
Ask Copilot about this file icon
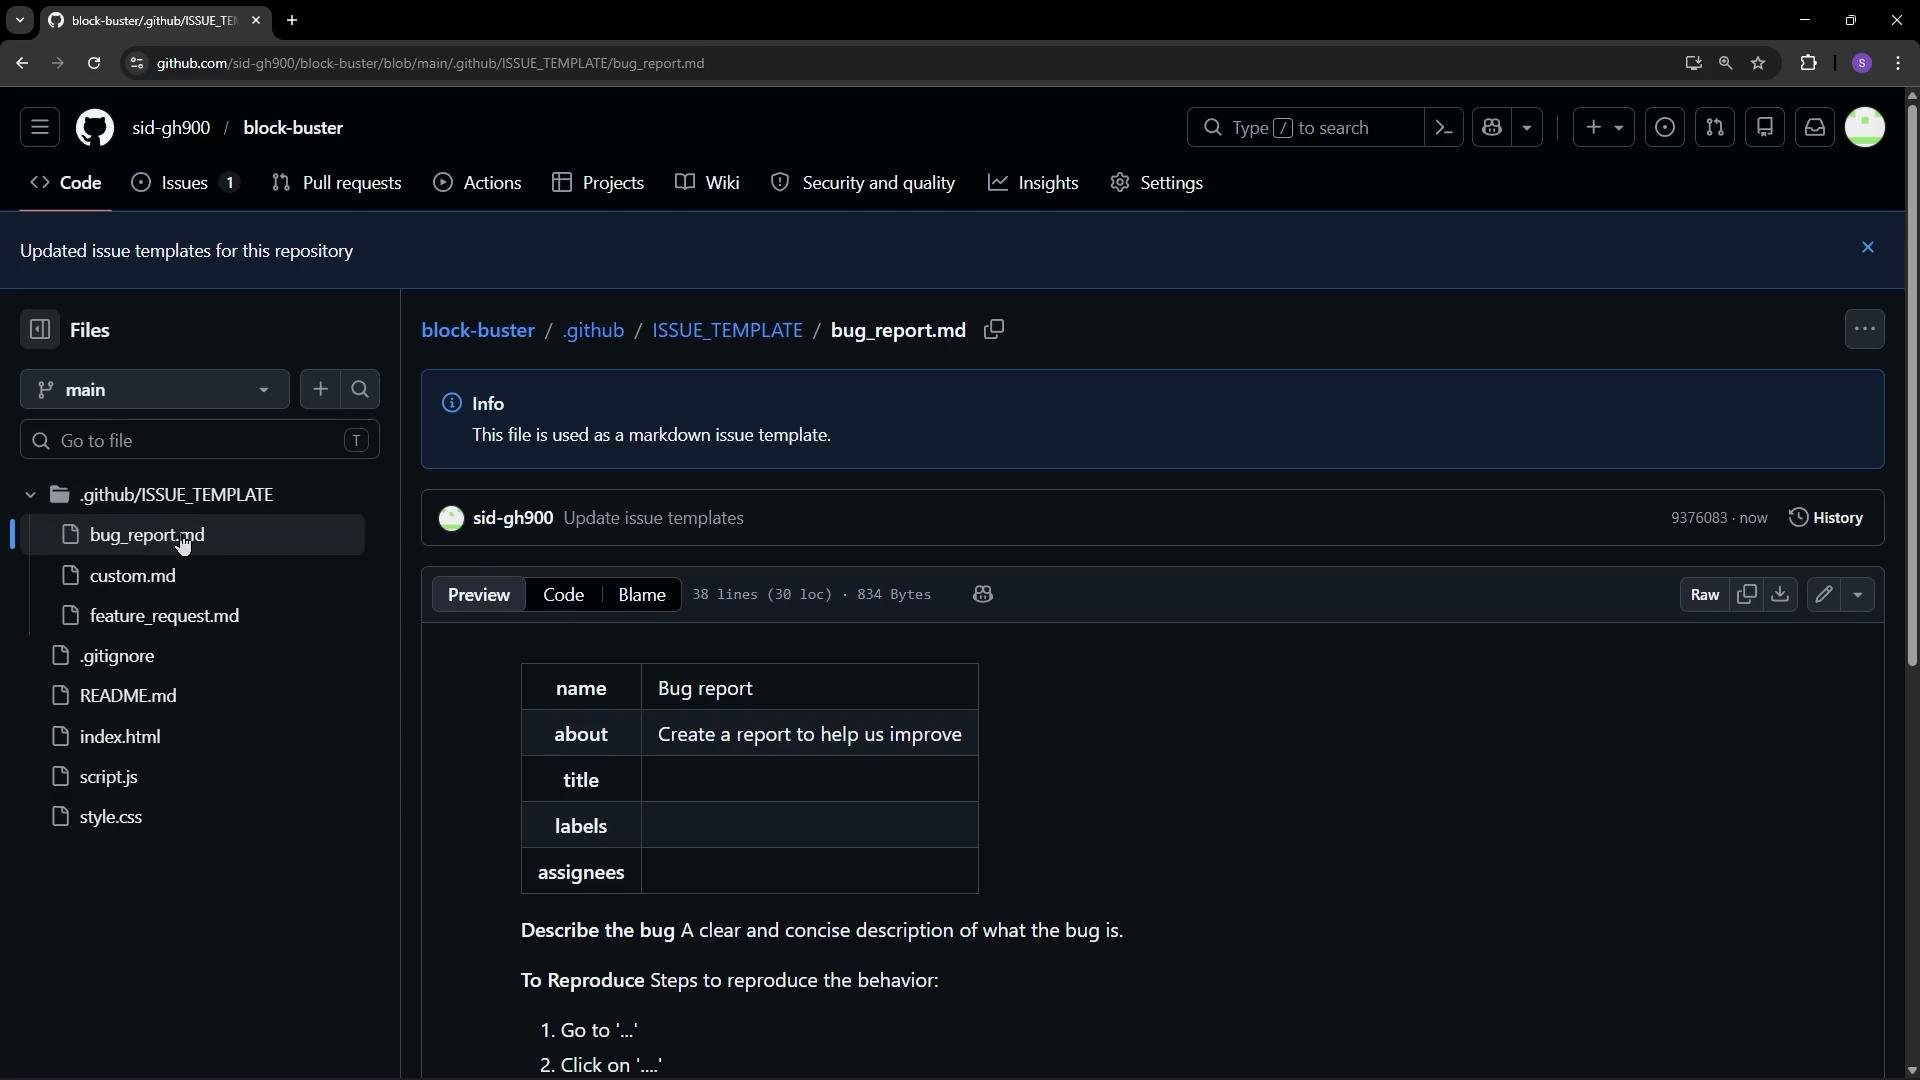(982, 595)
